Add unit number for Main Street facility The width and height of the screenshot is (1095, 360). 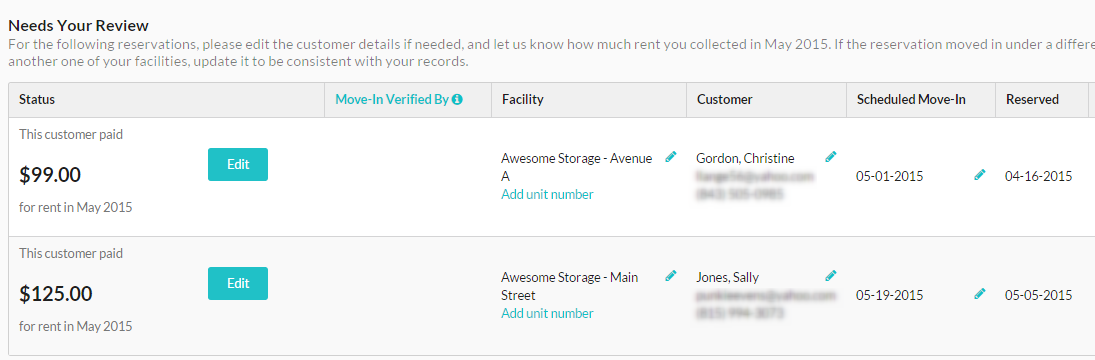pyautogui.click(x=548, y=313)
